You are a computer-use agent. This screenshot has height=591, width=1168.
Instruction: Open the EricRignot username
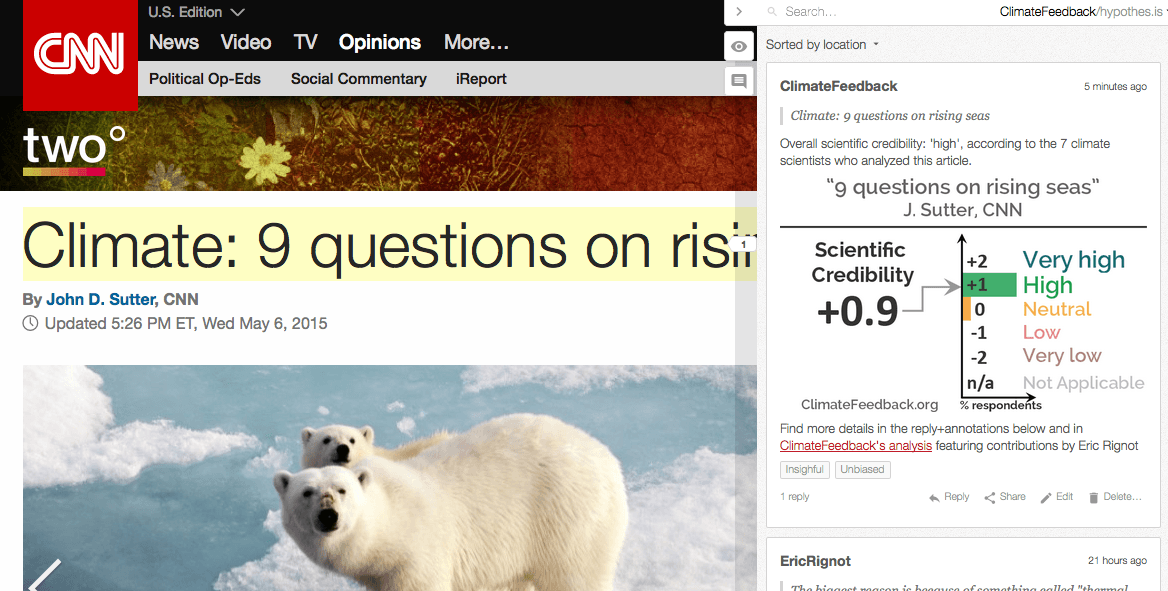point(816,561)
